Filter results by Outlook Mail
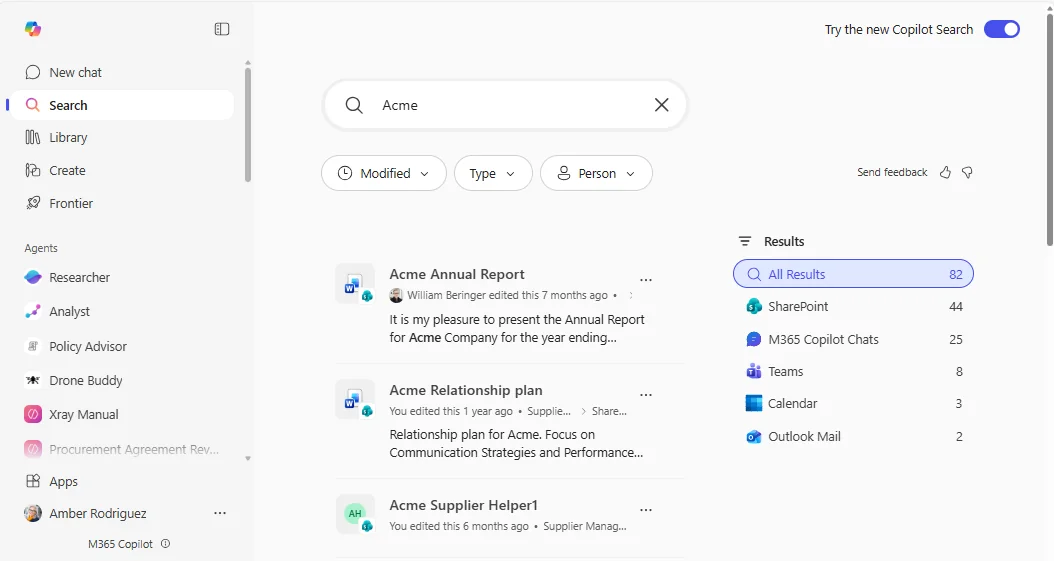This screenshot has width=1054, height=561. point(853,437)
